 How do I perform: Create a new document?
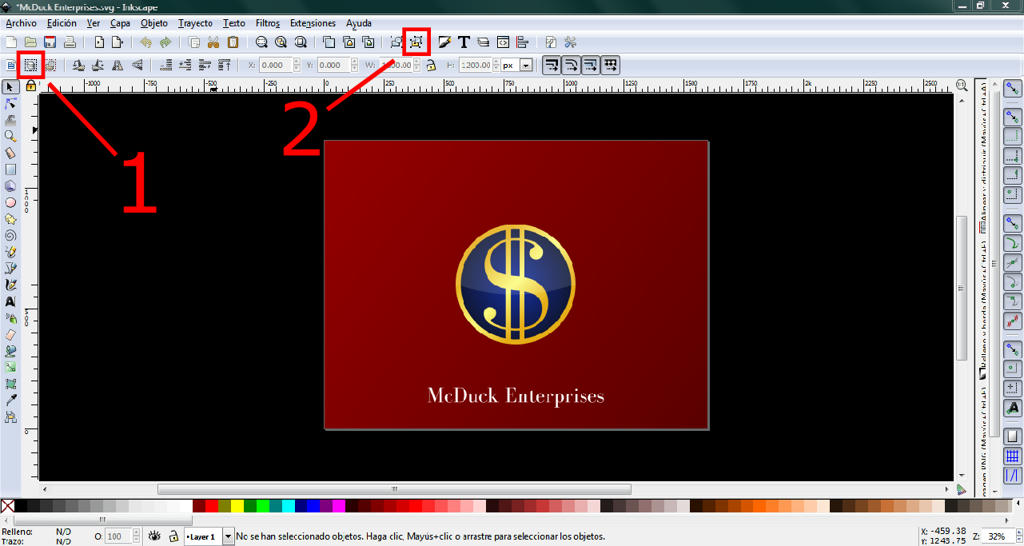[x=11, y=42]
